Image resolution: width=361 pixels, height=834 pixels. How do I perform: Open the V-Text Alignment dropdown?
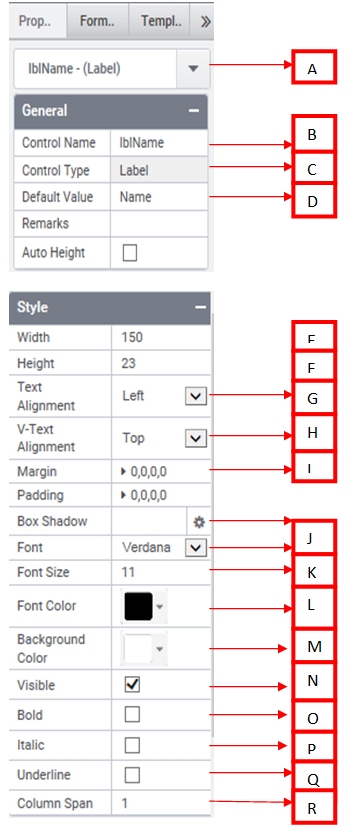click(x=196, y=438)
